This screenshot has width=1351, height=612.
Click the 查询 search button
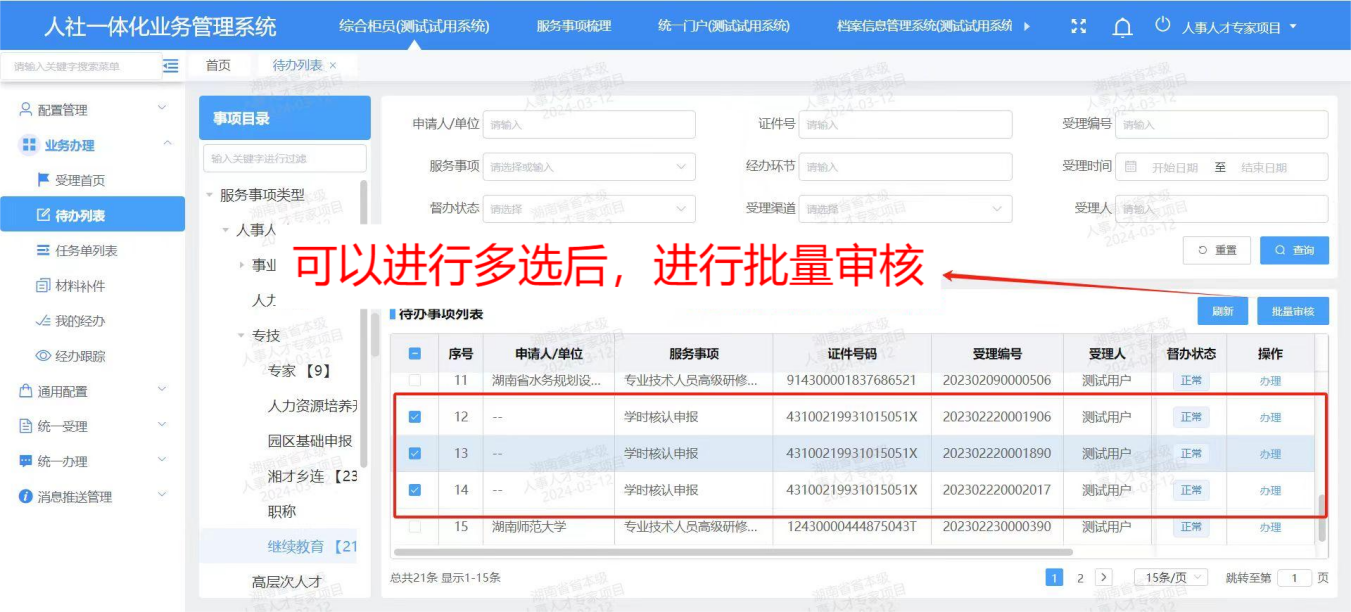tap(1294, 250)
